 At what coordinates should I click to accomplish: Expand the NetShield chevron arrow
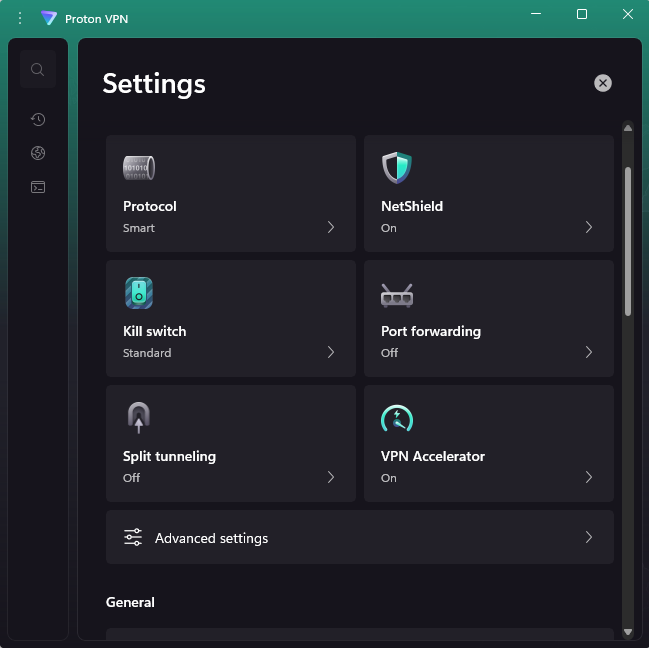589,227
